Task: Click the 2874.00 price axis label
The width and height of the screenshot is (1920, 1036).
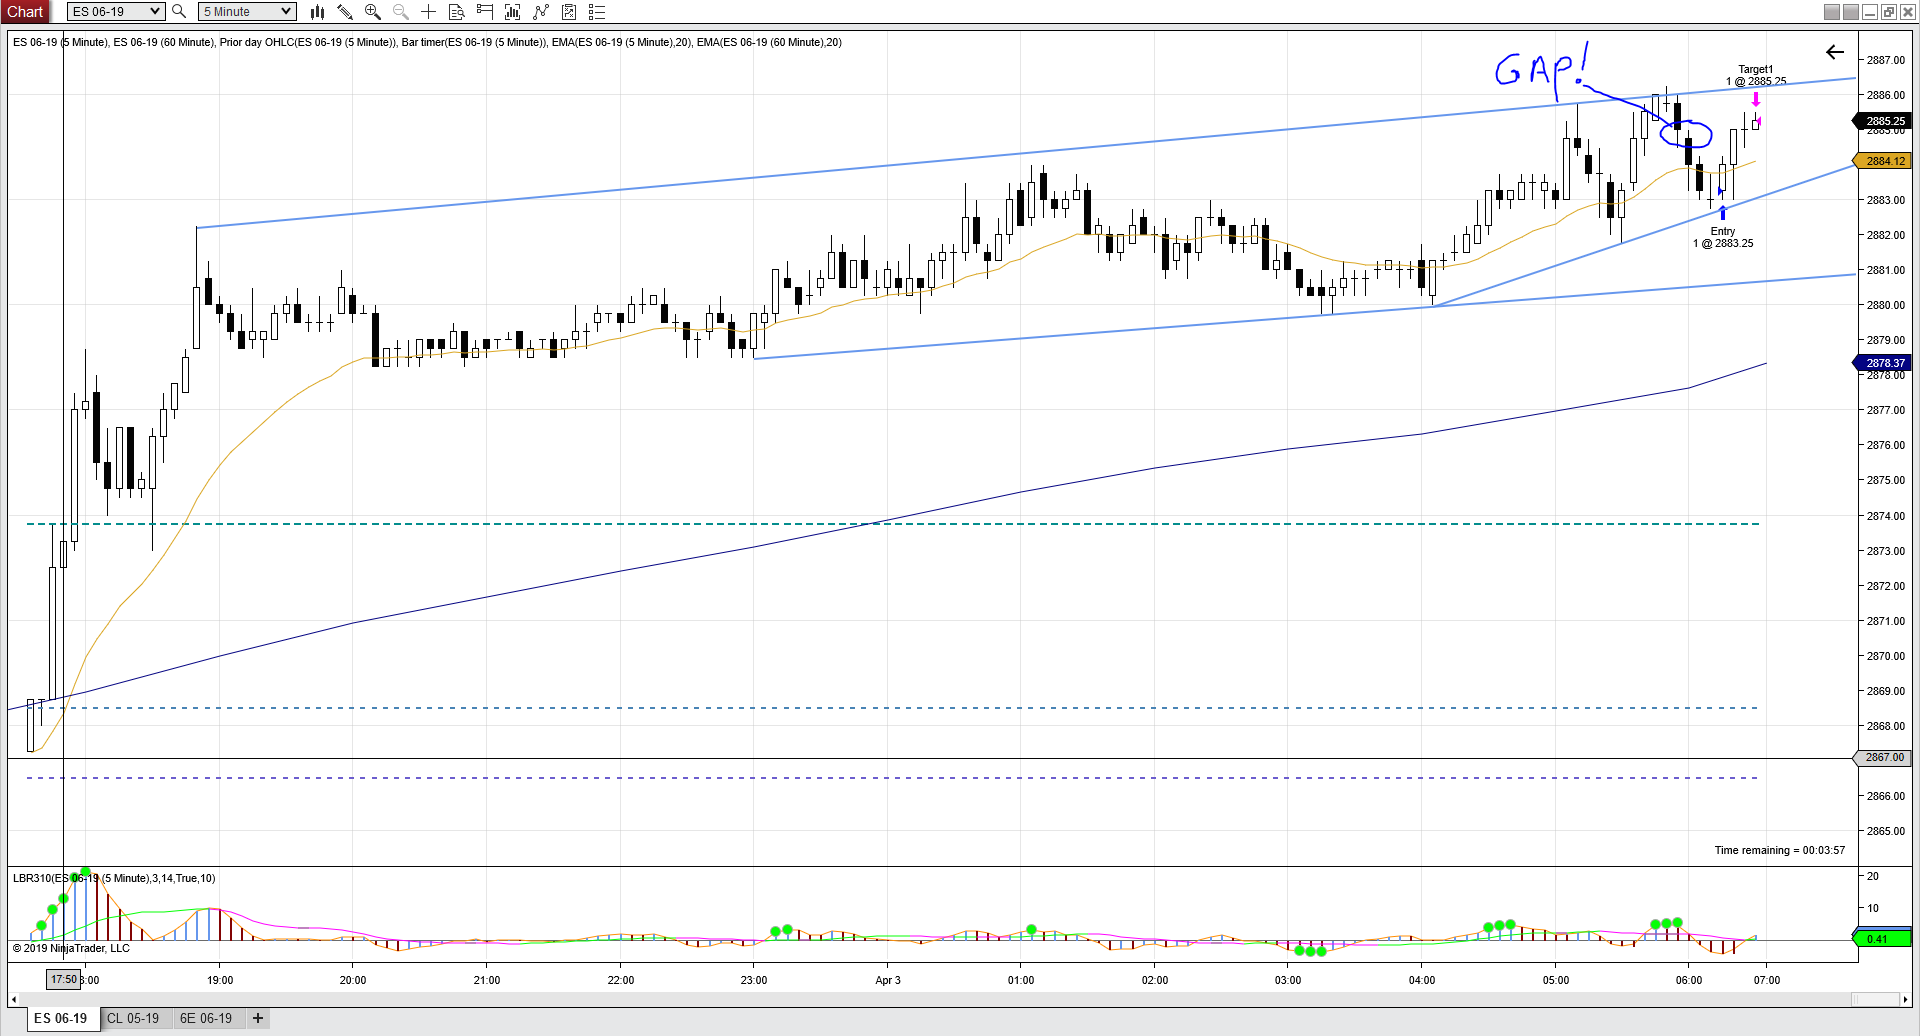Action: pyautogui.click(x=1886, y=516)
